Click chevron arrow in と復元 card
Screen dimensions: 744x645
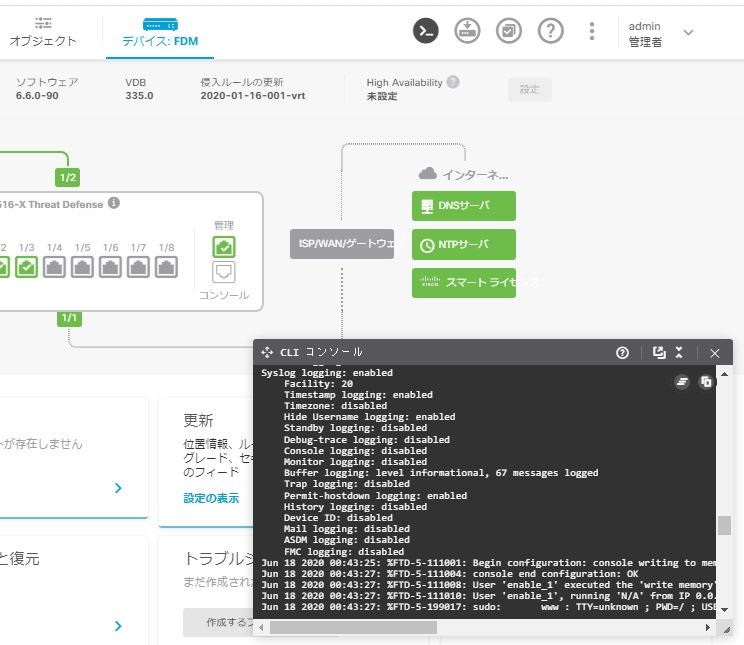(118, 626)
